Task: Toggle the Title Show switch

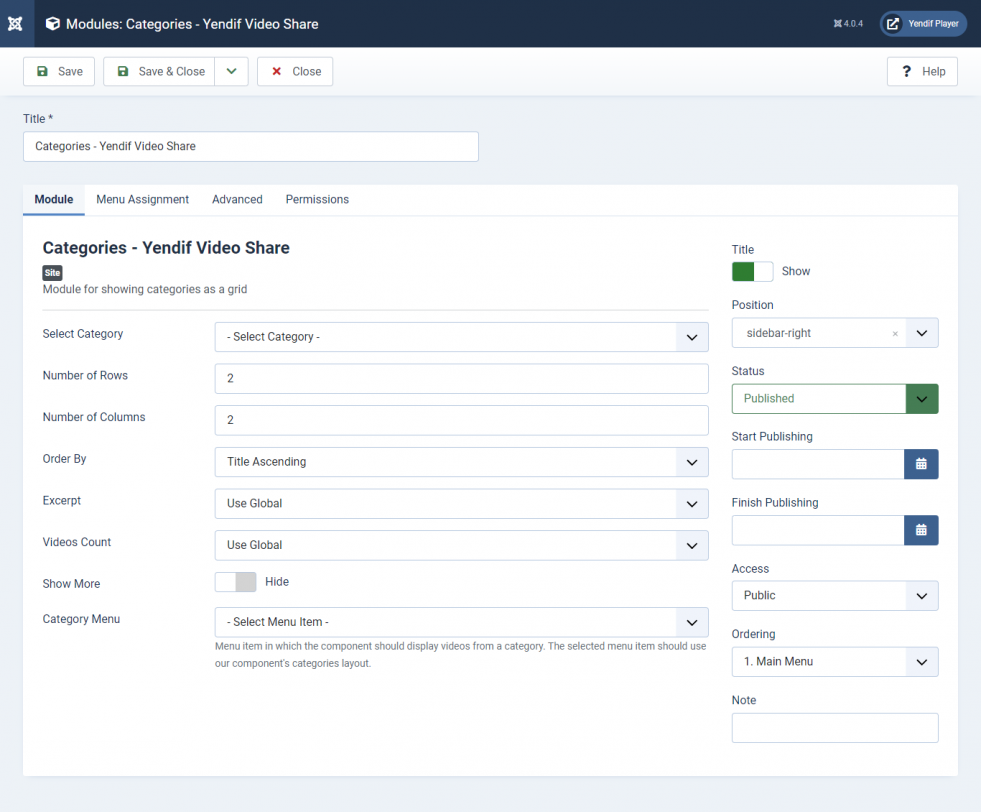Action: (752, 272)
